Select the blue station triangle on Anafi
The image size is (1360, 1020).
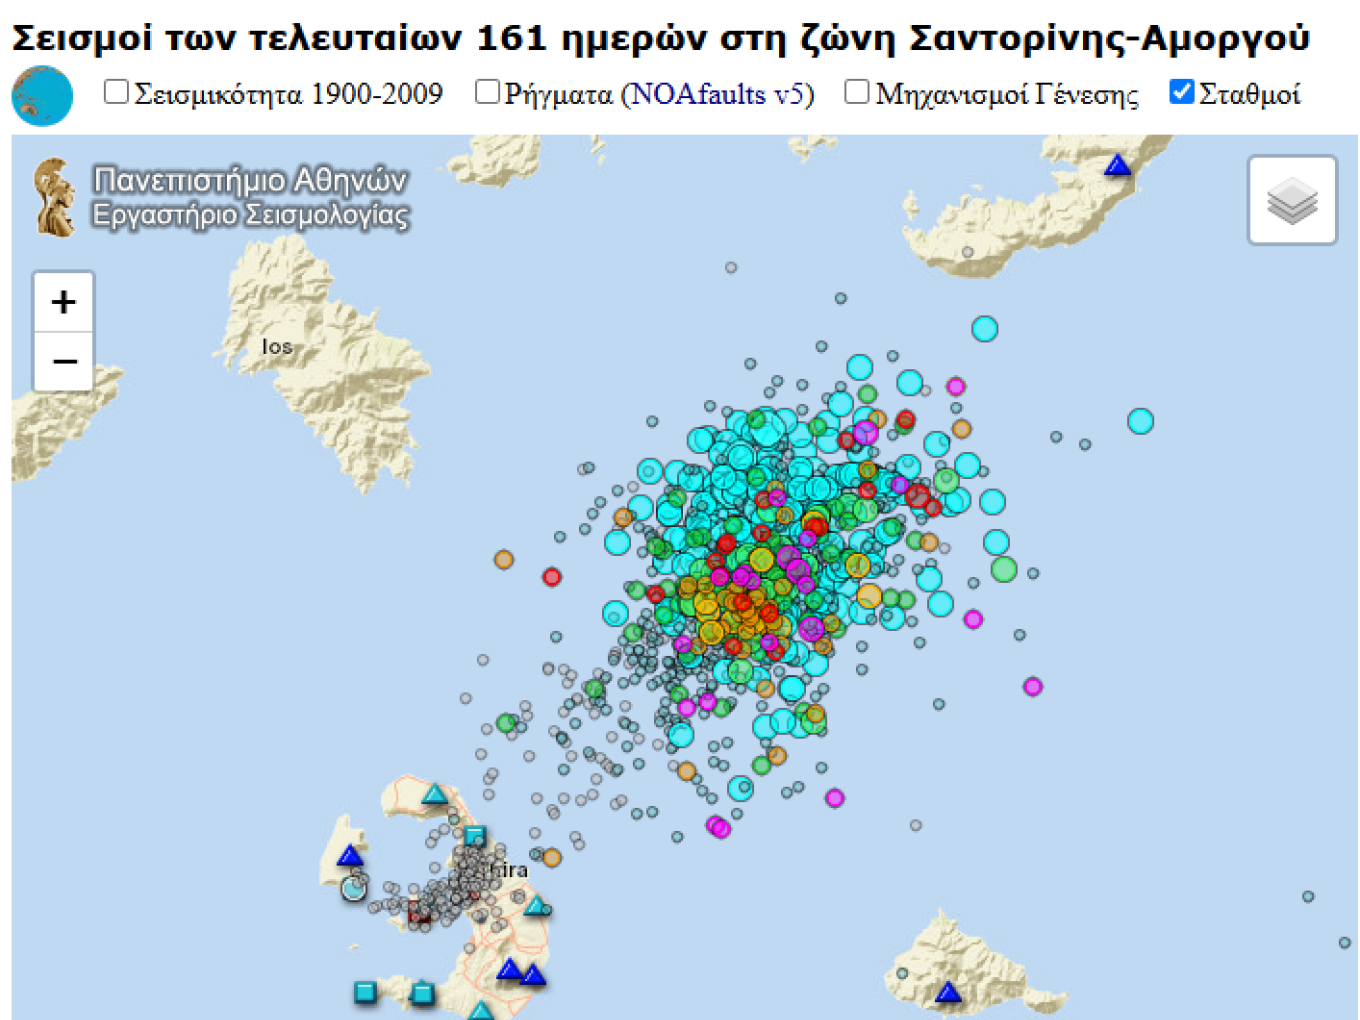click(947, 992)
